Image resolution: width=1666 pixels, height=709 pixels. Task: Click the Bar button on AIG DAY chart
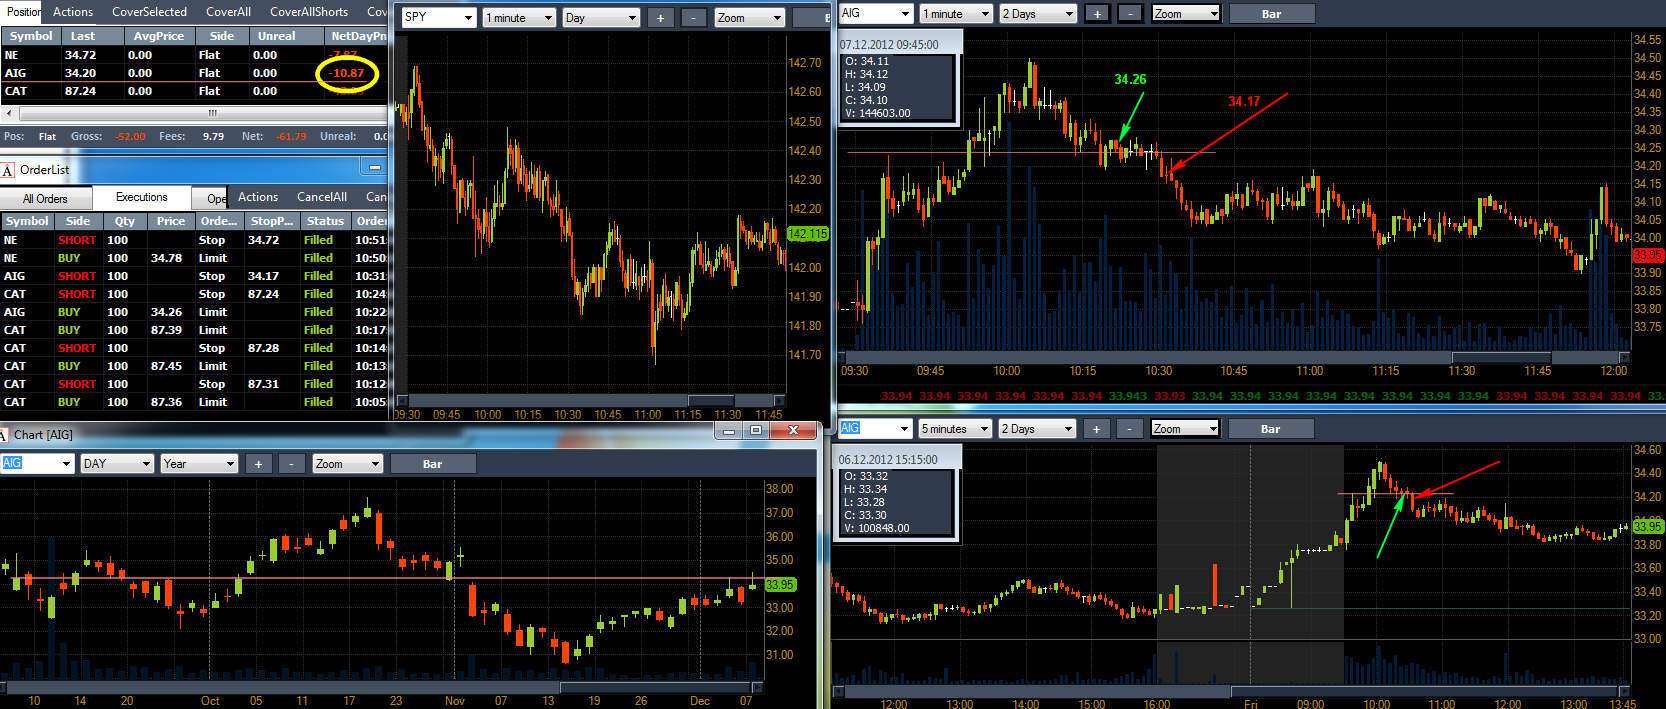(x=432, y=464)
